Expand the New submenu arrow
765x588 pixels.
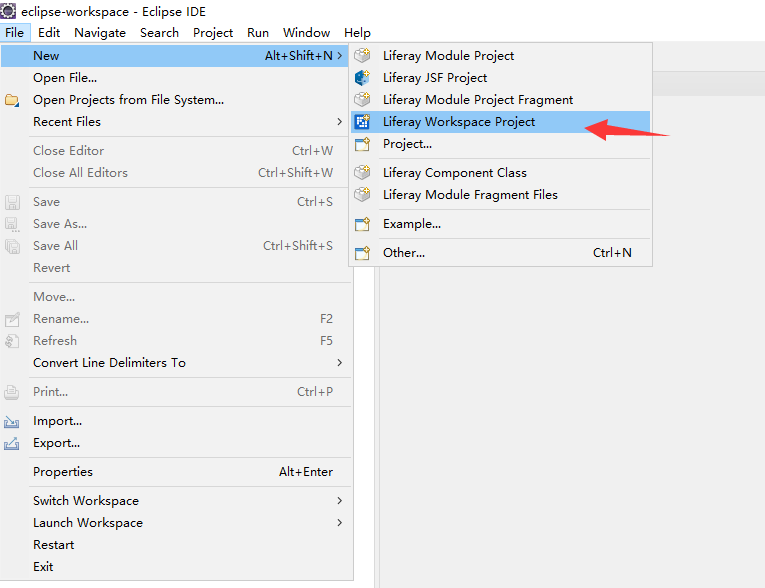[340, 56]
